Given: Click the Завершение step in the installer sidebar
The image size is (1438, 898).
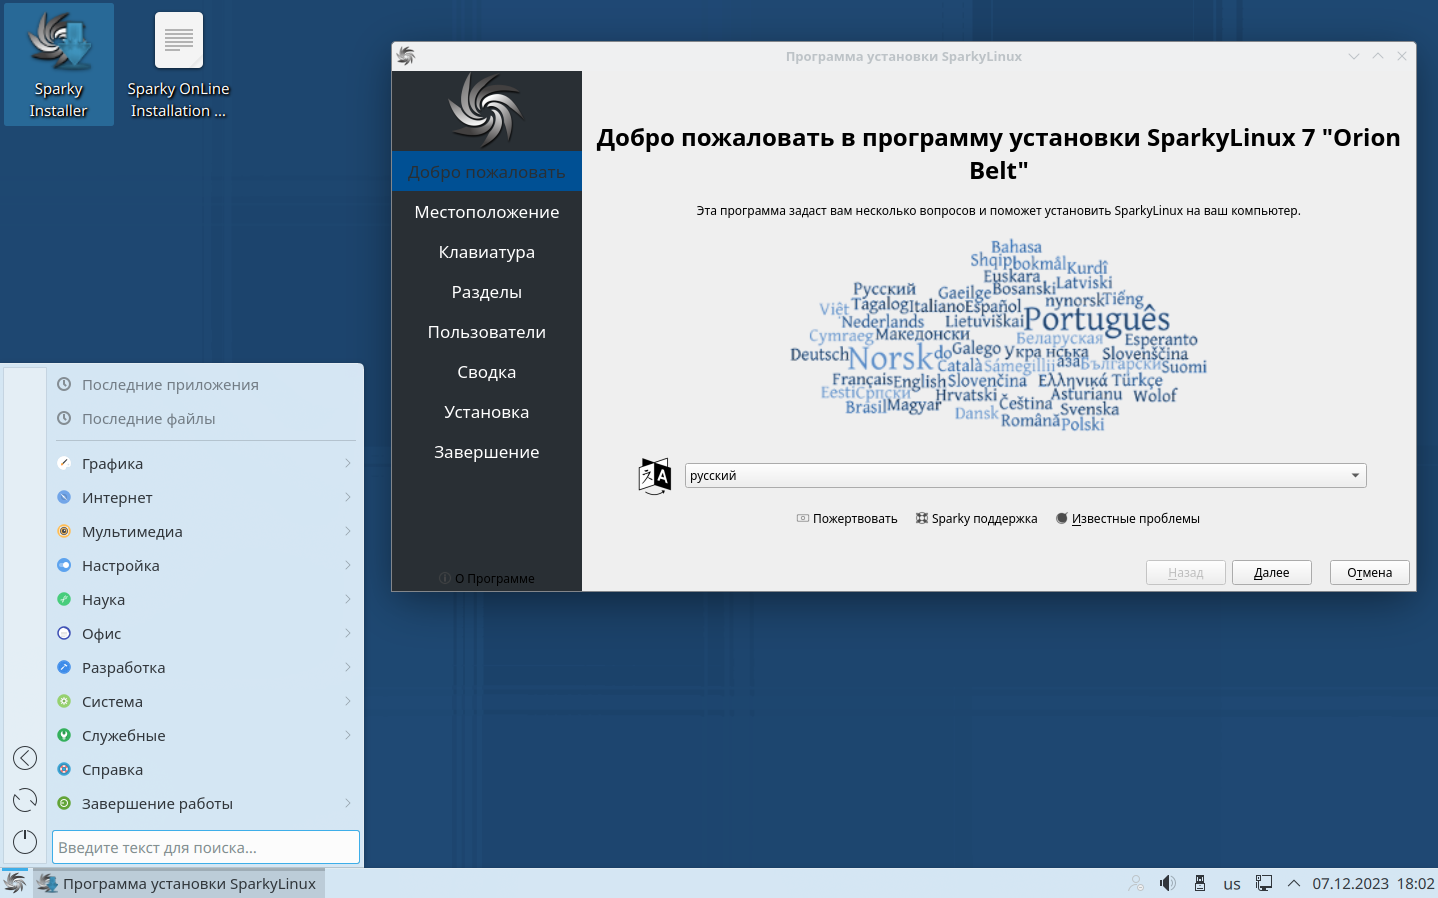Looking at the screenshot, I should coord(487,452).
